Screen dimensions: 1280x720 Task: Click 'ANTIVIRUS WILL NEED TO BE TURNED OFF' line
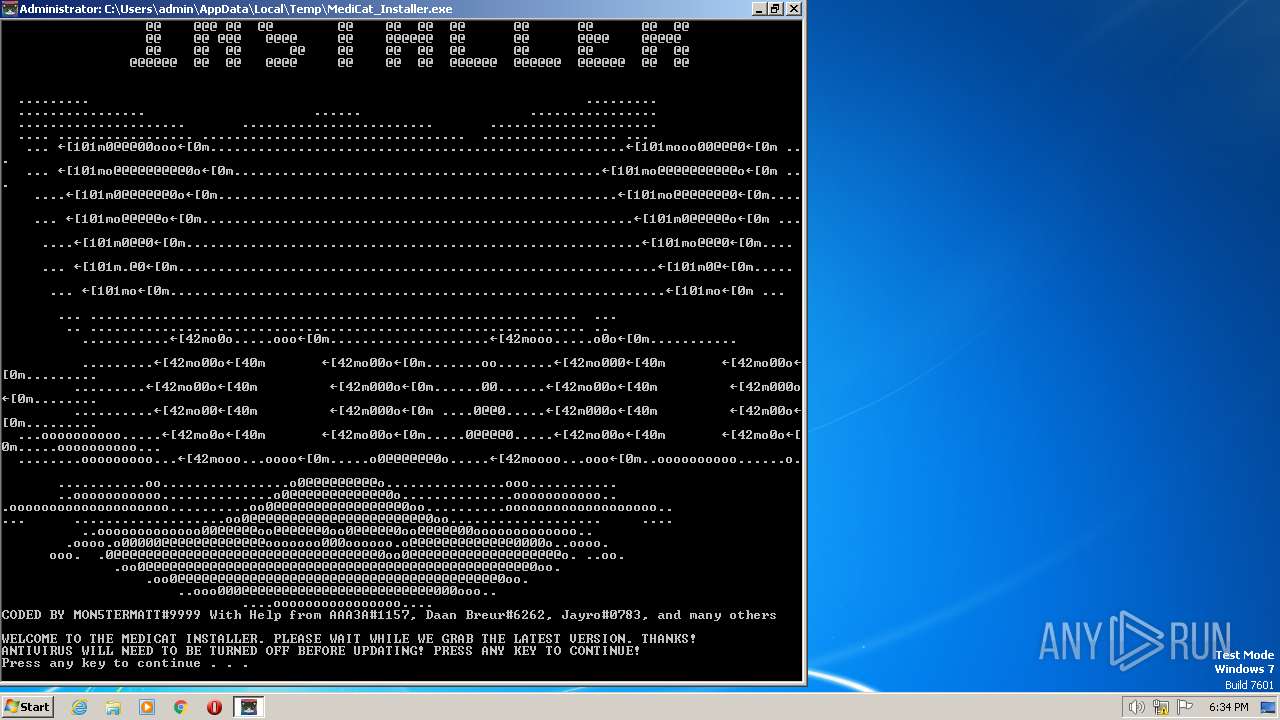pyautogui.click(x=321, y=651)
